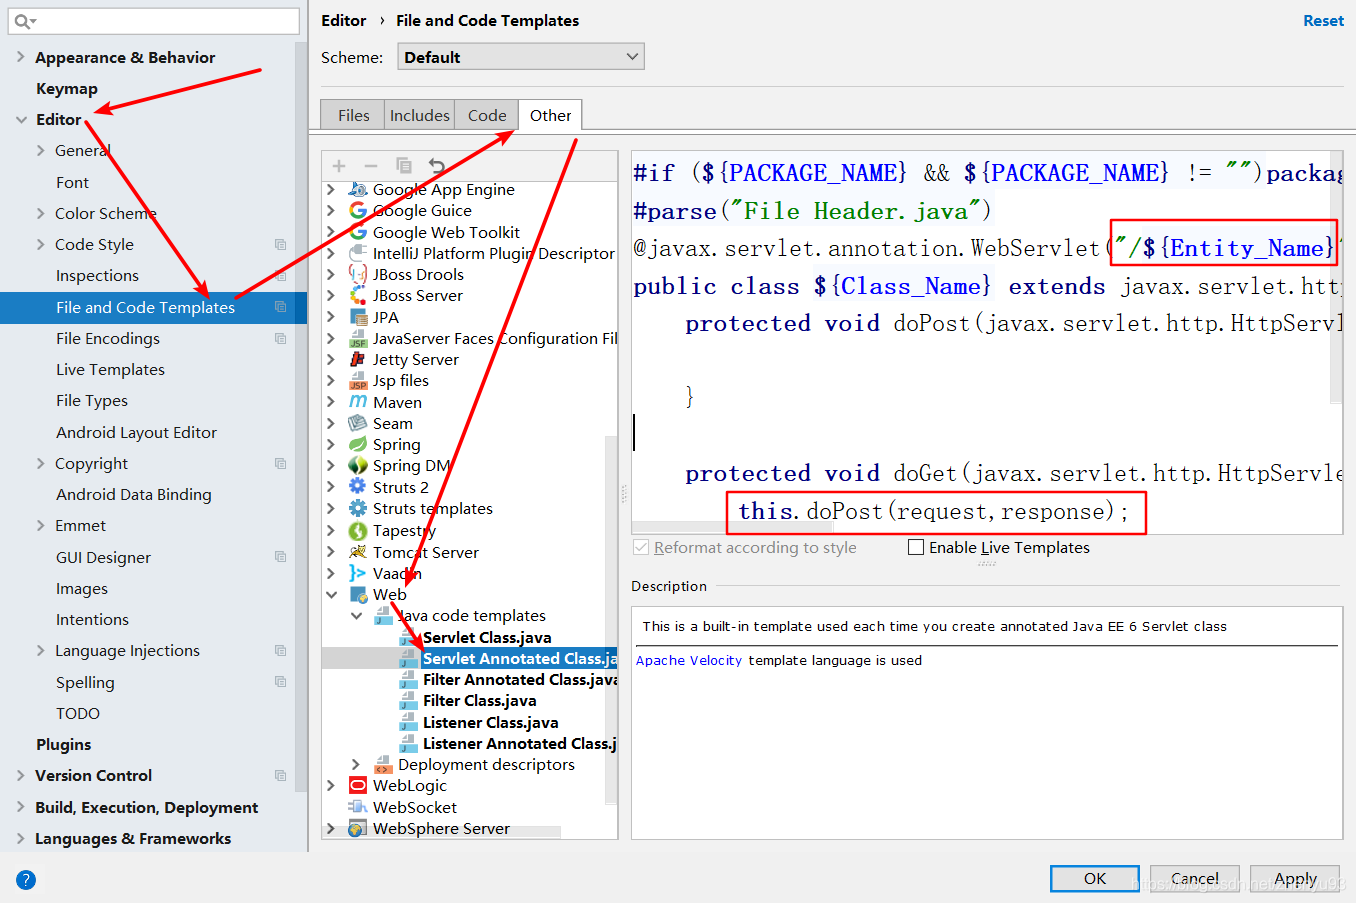Select Filter Class.java template
The image size is (1356, 903).
tap(480, 700)
